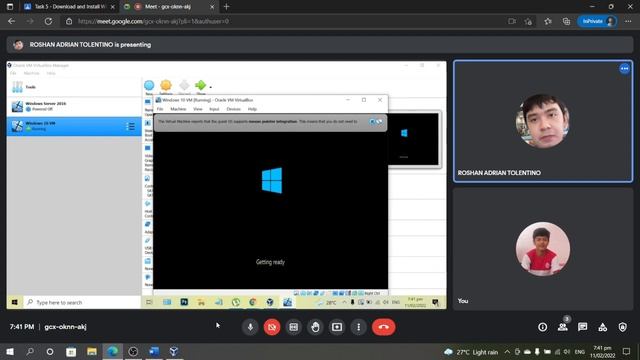Open Input menu of VM window
640x360 pixels.
[214, 109]
